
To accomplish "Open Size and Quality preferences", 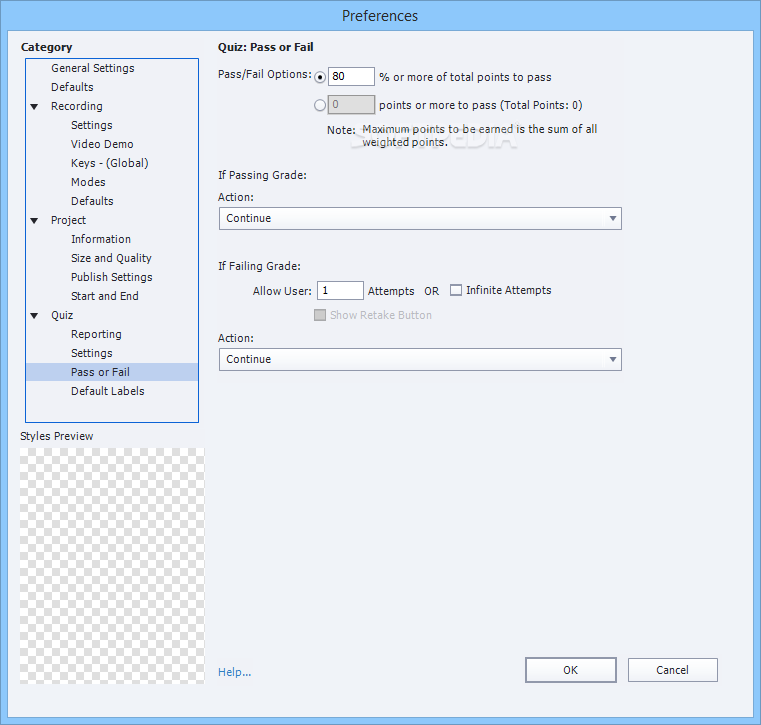I will pos(111,258).
